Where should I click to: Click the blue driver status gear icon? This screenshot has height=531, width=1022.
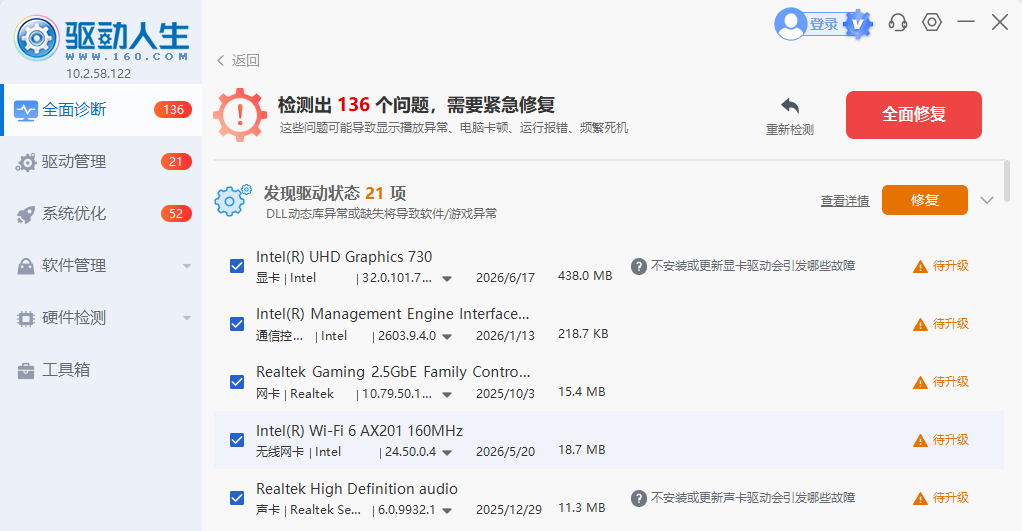pyautogui.click(x=233, y=200)
